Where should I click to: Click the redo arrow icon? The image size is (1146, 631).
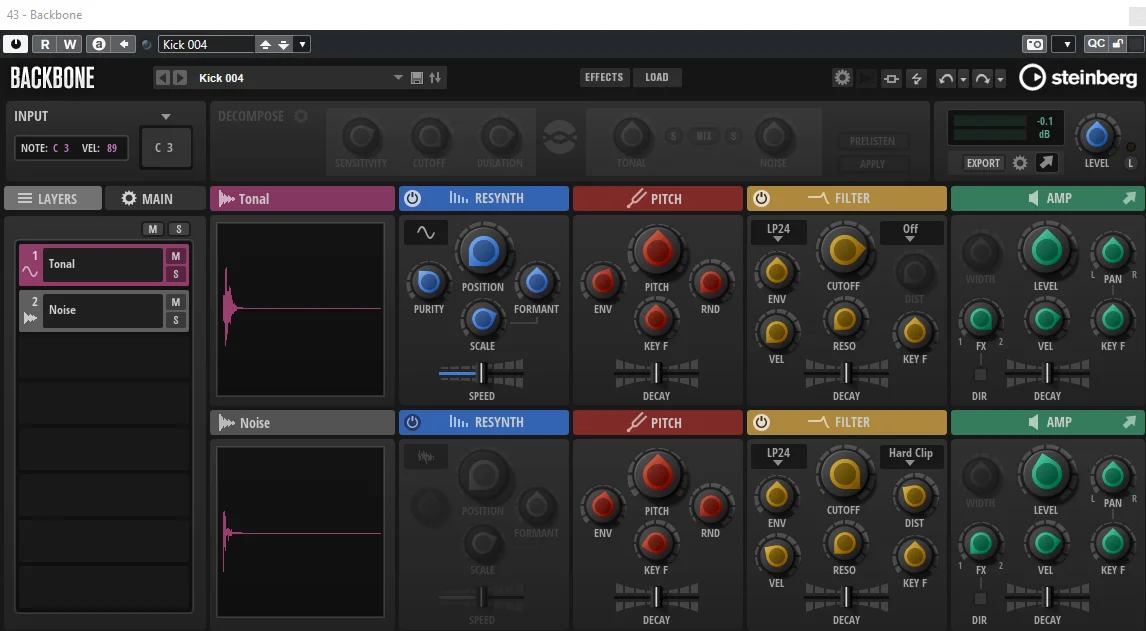pyautogui.click(x=982, y=78)
